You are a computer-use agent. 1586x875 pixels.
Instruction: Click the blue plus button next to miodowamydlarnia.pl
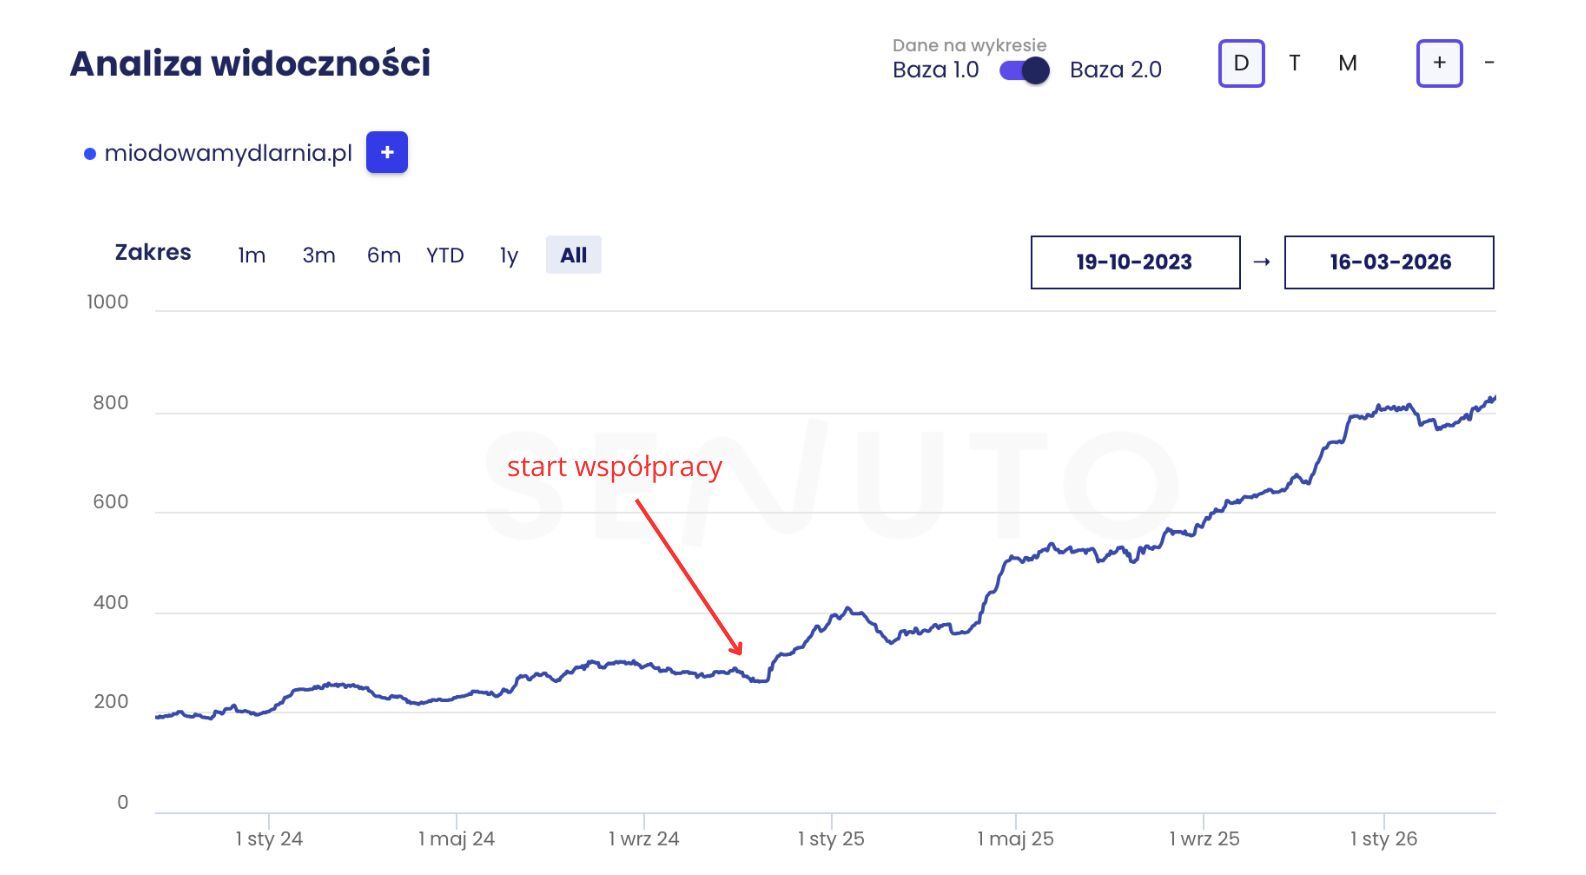(x=387, y=152)
